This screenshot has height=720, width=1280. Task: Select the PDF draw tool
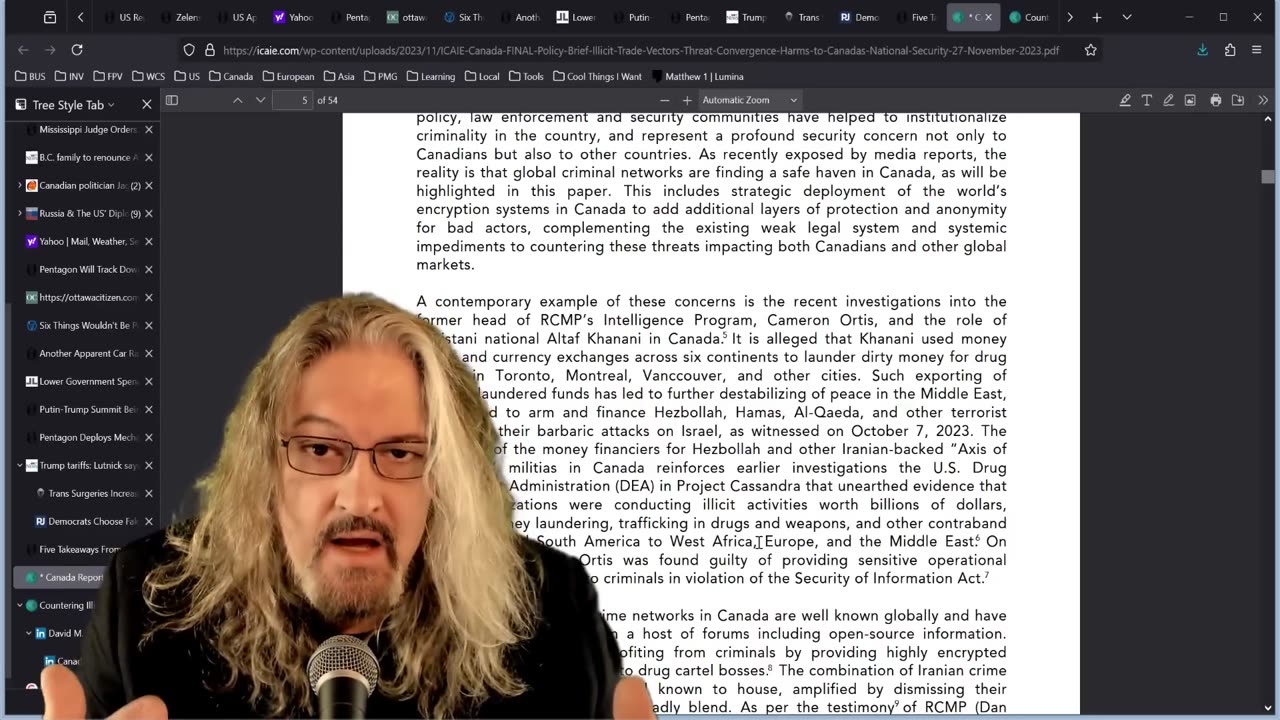click(1168, 100)
